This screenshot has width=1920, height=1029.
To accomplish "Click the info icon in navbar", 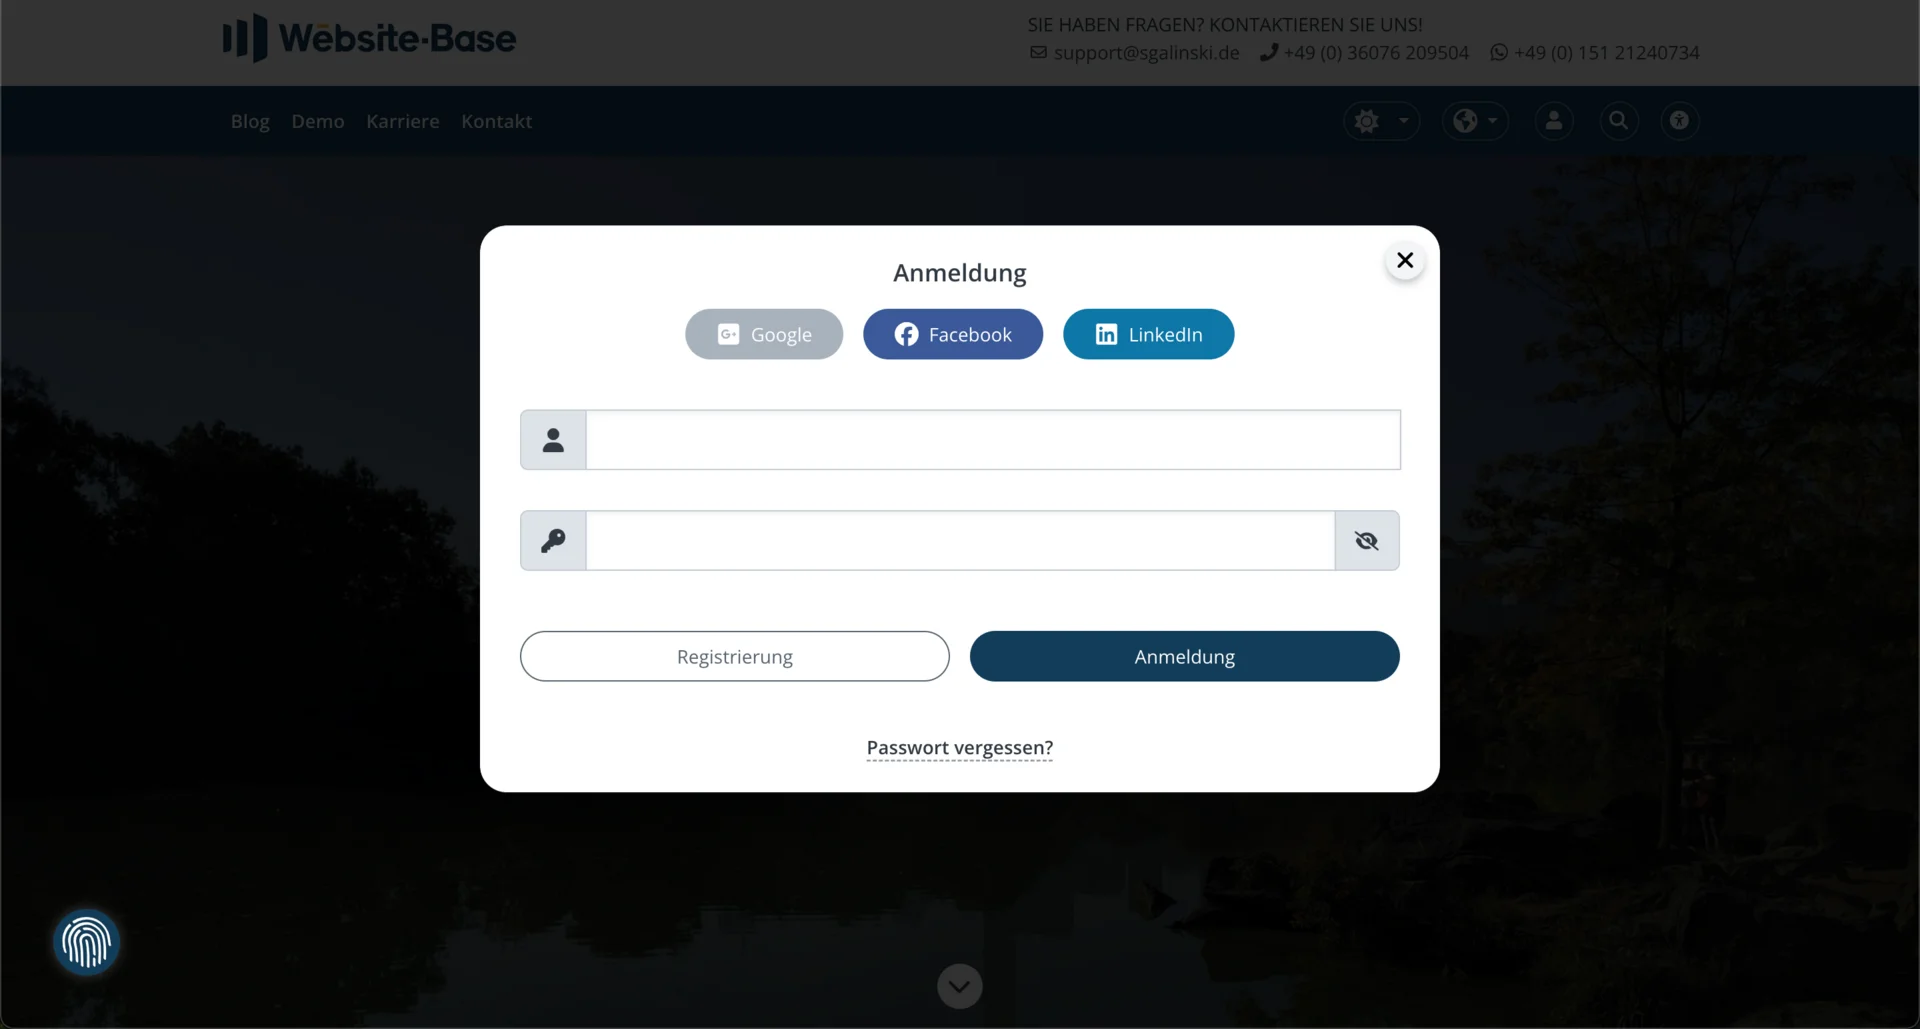I will [x=1679, y=121].
